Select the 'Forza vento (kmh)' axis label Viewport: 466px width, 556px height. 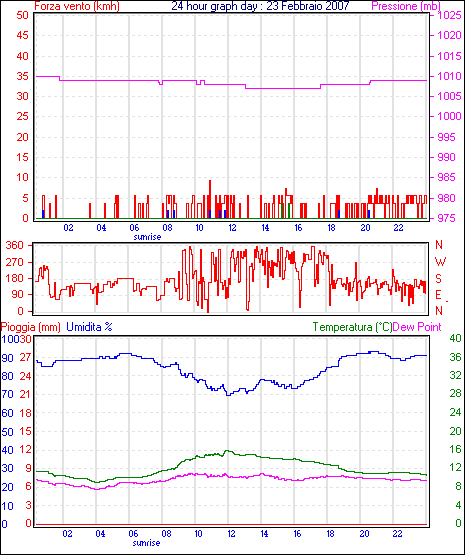pyautogui.click(x=77, y=6)
